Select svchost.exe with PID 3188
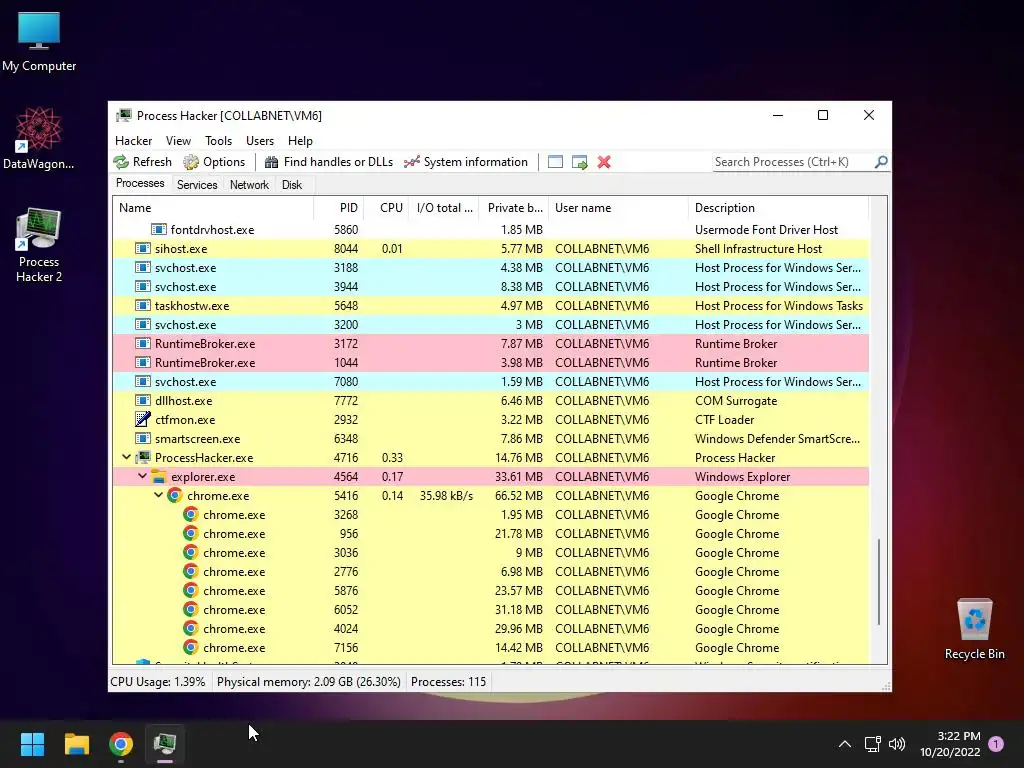 pyautogui.click(x=491, y=267)
